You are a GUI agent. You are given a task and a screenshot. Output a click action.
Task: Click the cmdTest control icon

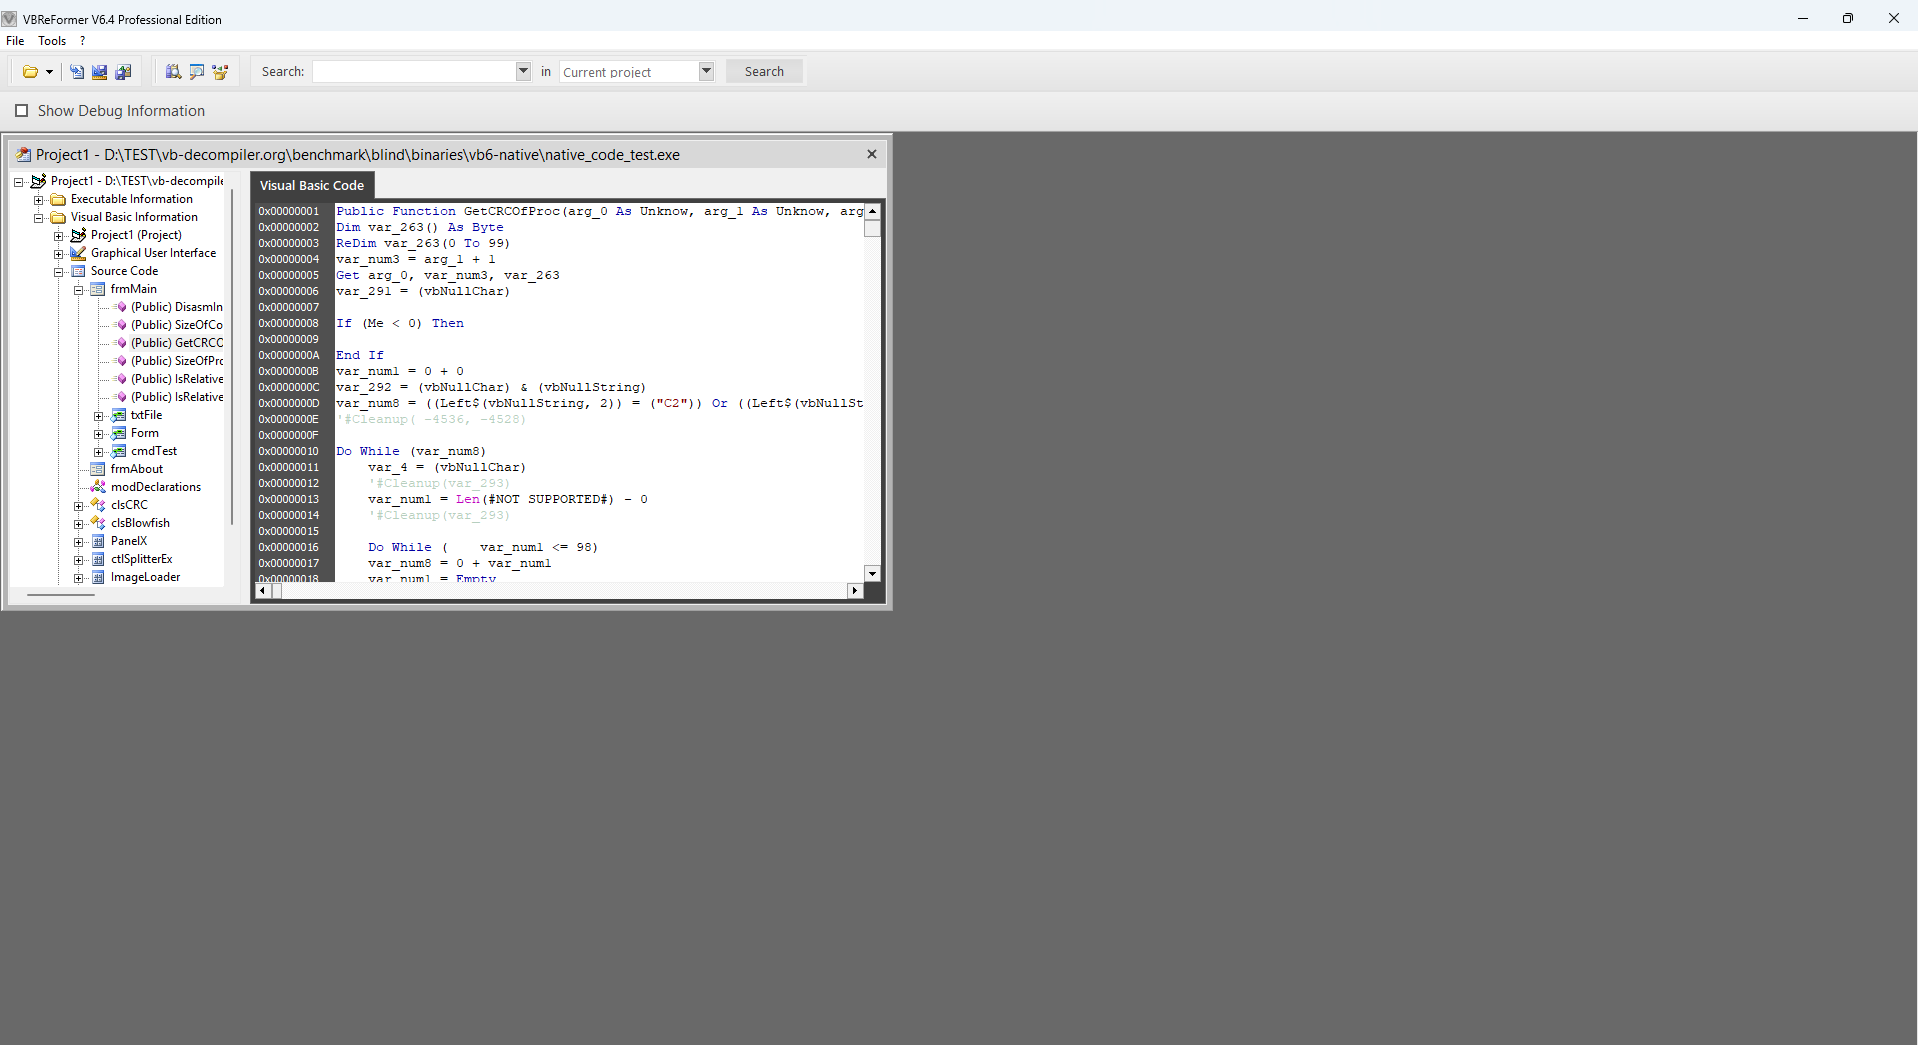(119, 451)
